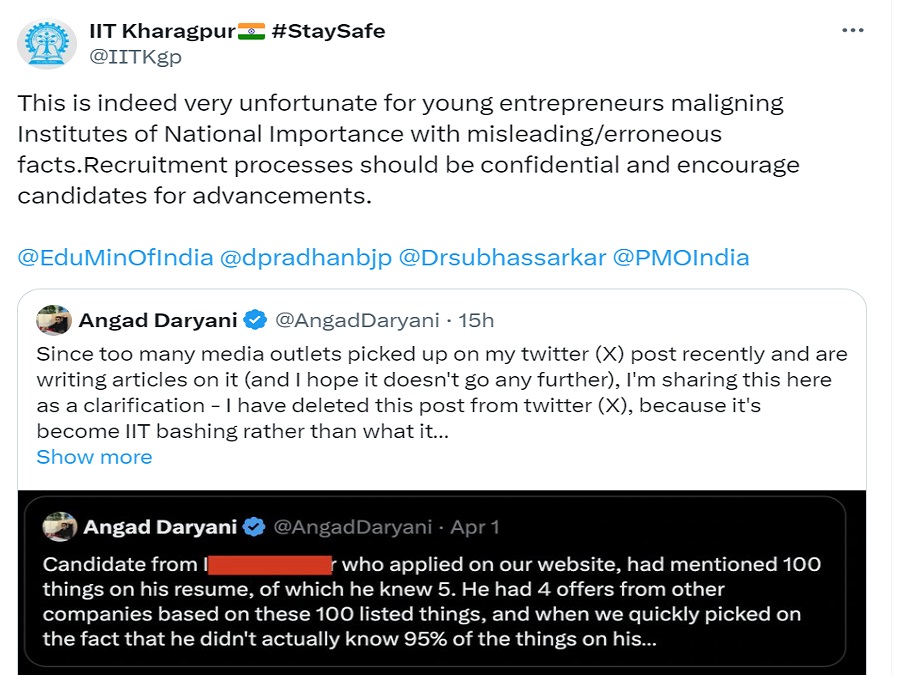897x675 pixels.
Task: Expand the truncated tweet with Show more
Action: [94, 457]
